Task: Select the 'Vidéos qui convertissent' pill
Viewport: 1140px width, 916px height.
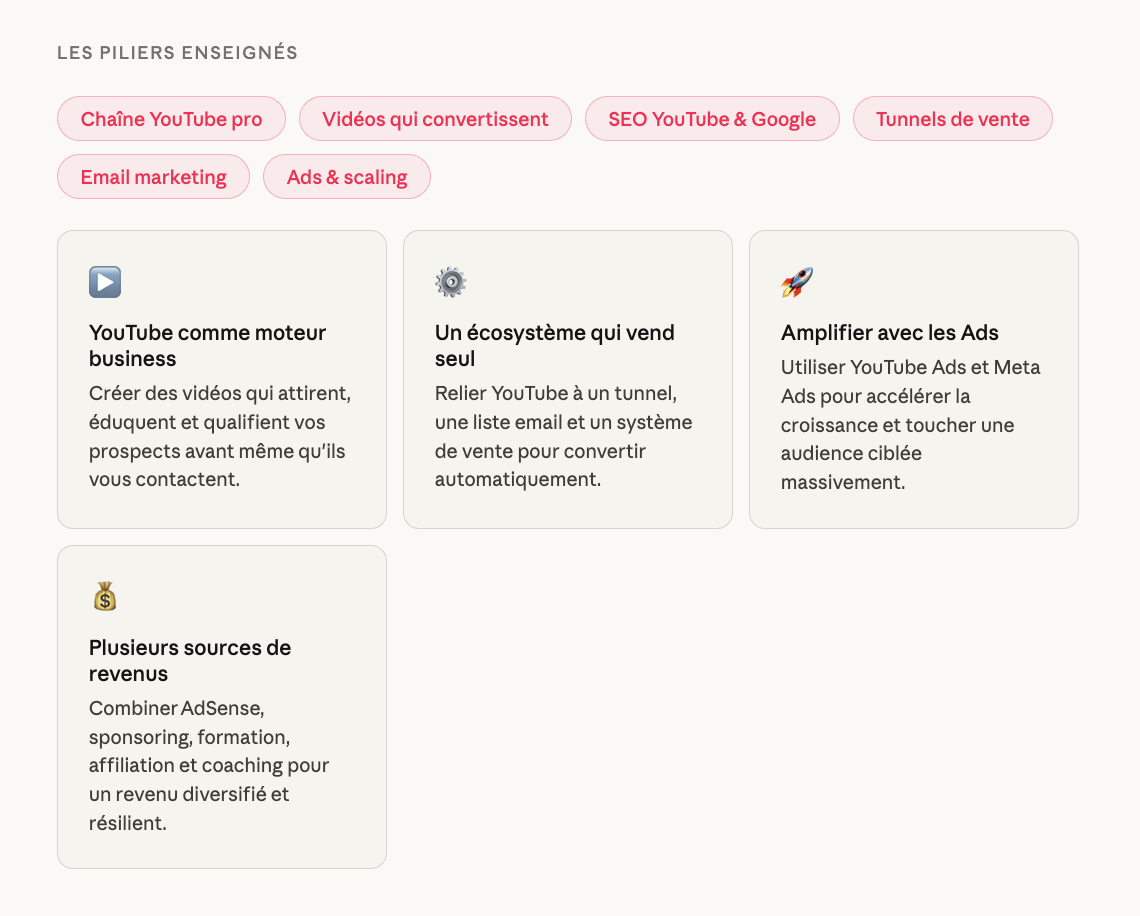Action: 435,119
